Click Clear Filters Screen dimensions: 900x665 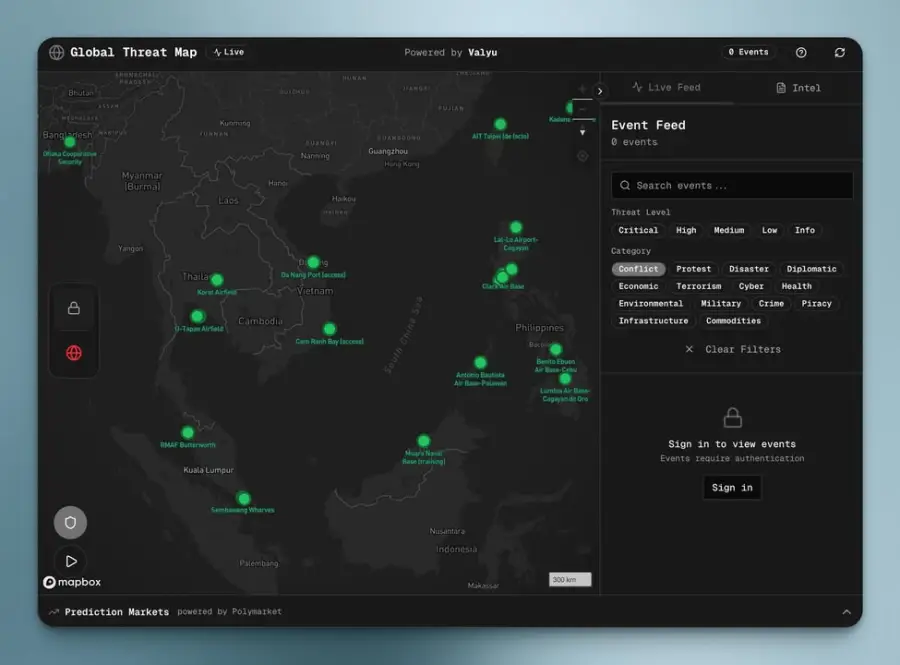[733, 349]
